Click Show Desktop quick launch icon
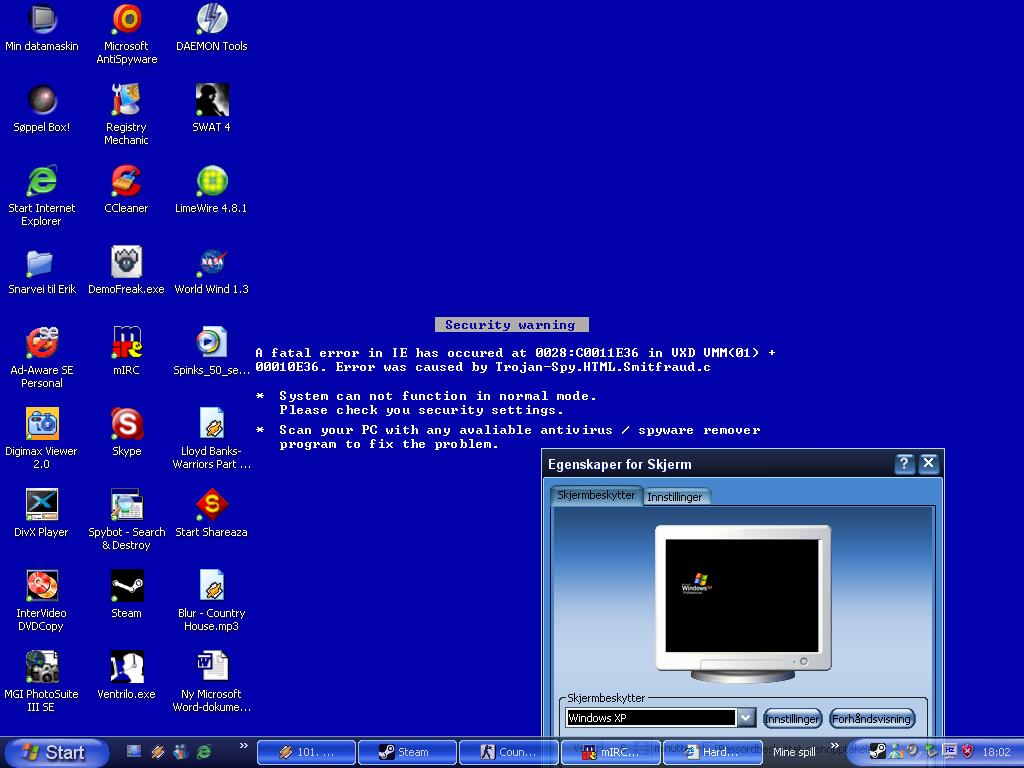The image size is (1024, 768). [x=134, y=752]
